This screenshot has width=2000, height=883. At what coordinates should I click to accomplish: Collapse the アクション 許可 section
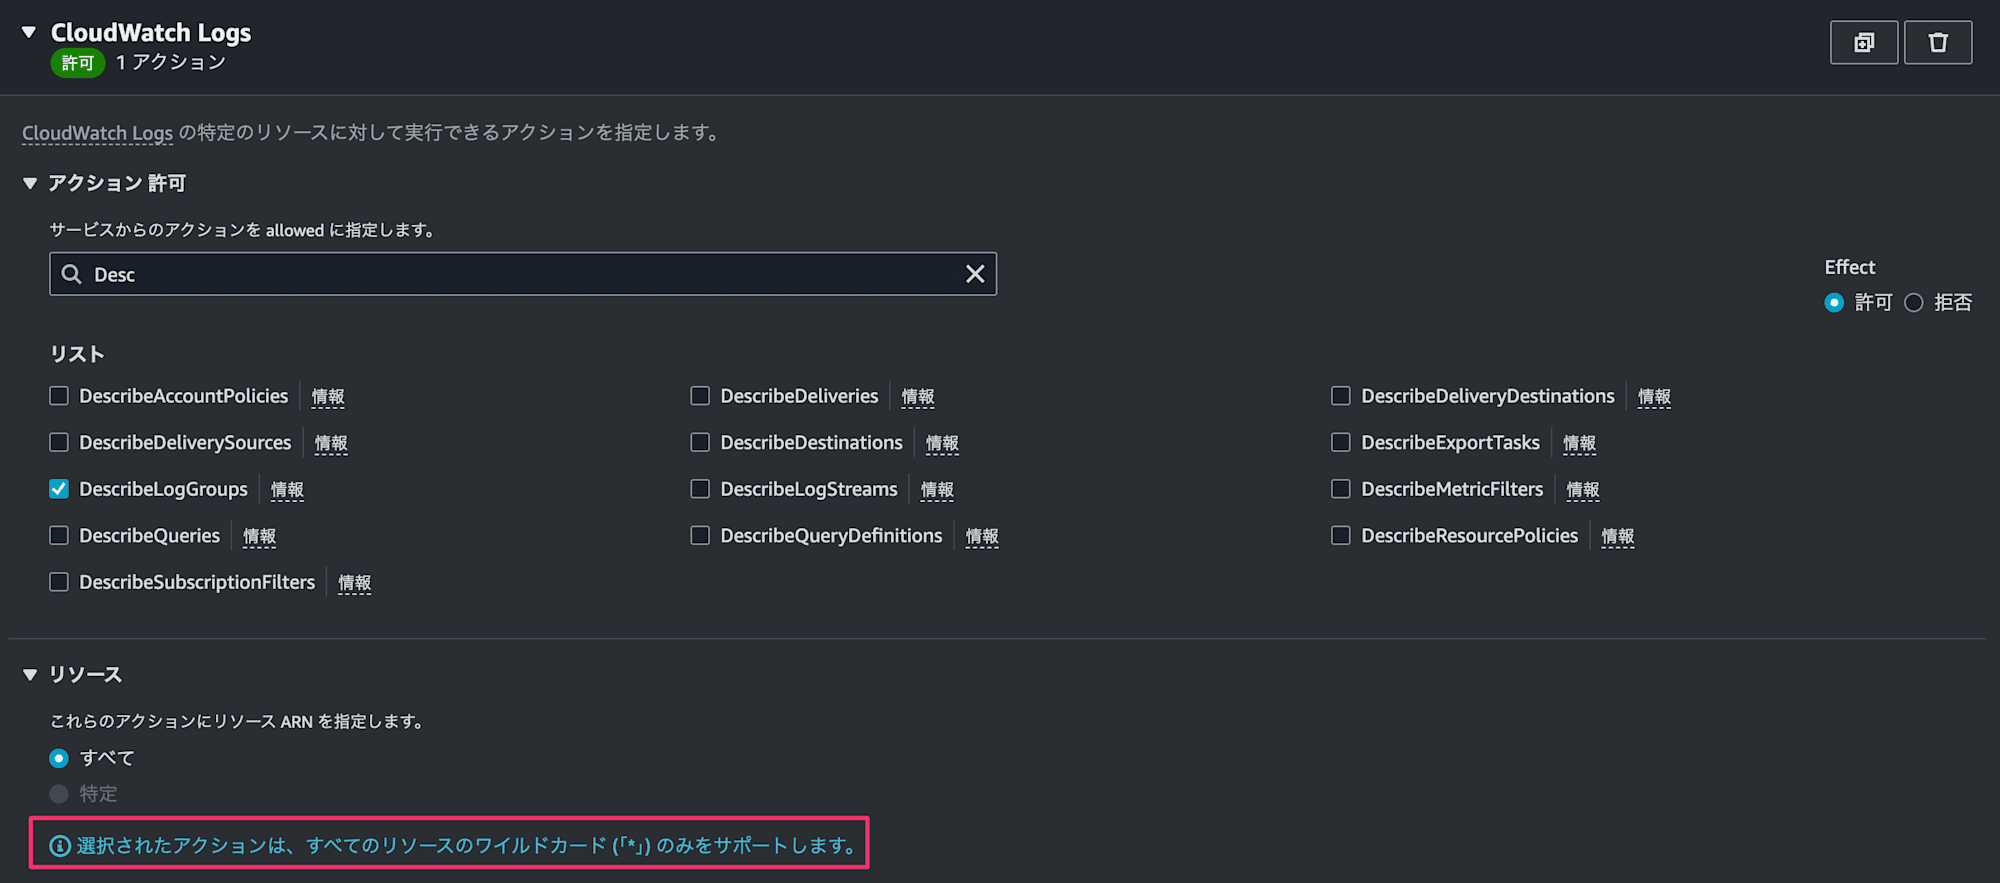click(30, 183)
